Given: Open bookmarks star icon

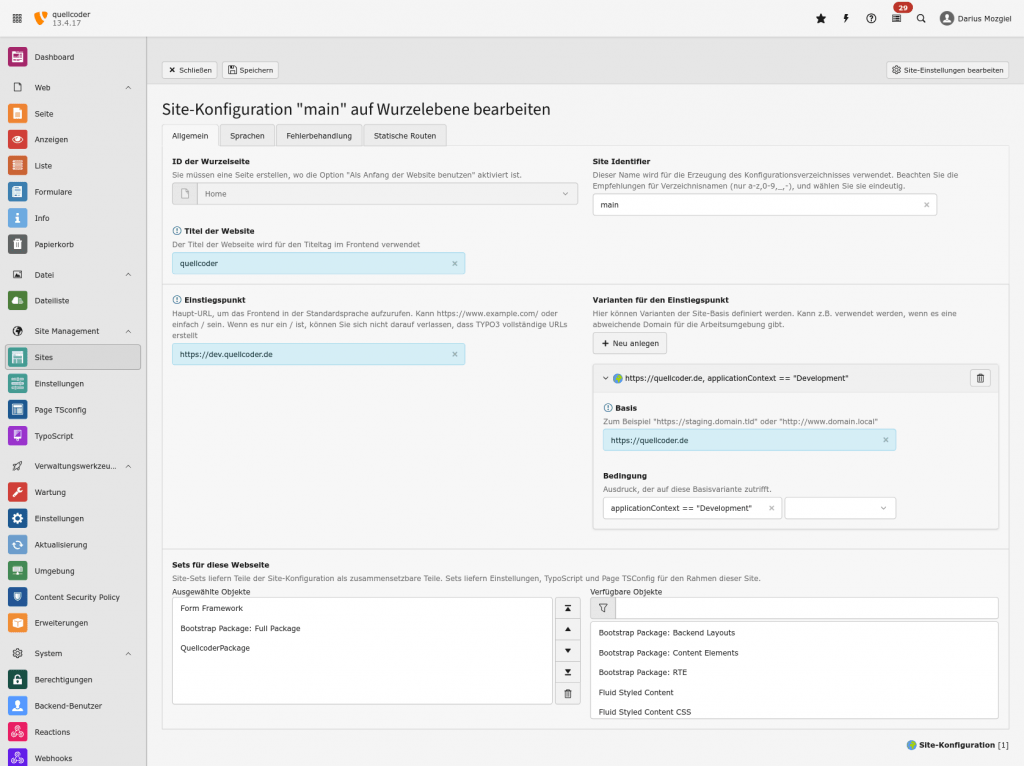Looking at the screenshot, I should (821, 18).
